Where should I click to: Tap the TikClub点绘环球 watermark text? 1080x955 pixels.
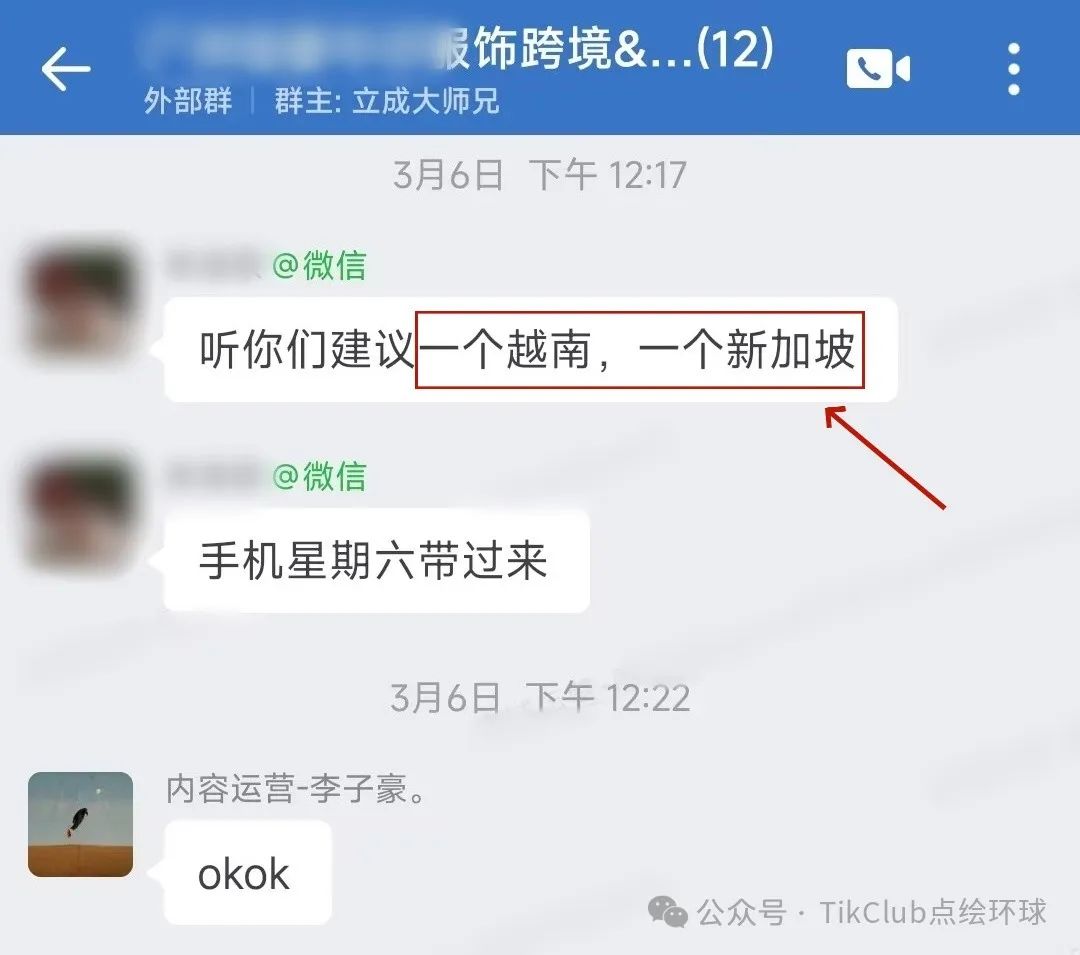coord(933,912)
